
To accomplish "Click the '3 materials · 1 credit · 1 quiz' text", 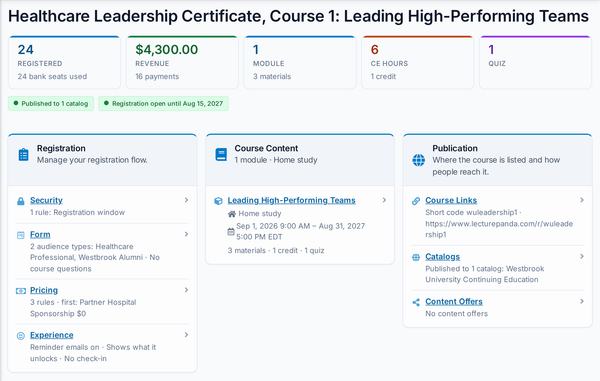I will tap(276, 251).
